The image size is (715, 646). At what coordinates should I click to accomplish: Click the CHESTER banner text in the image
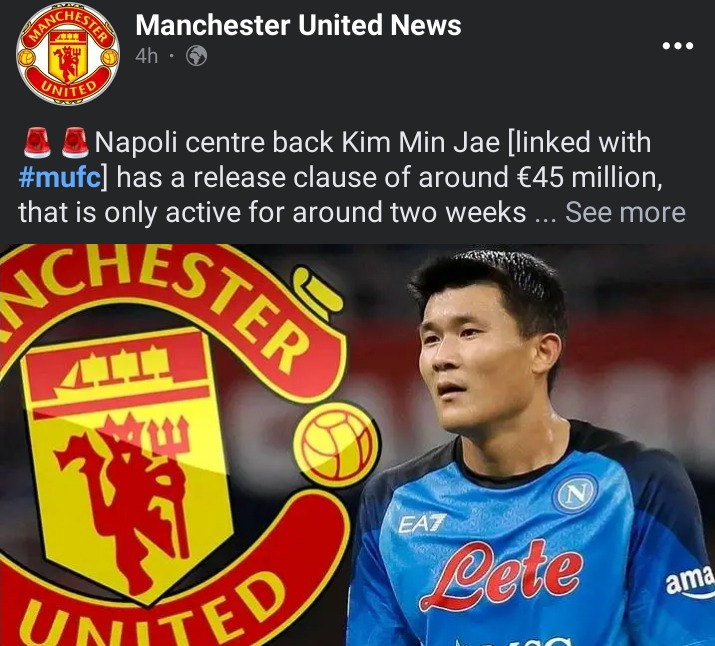pos(173,292)
